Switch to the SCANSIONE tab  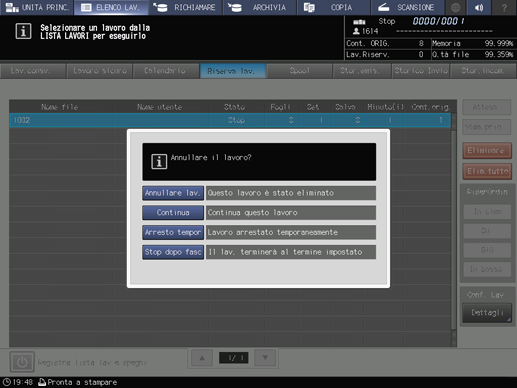[x=407, y=7]
